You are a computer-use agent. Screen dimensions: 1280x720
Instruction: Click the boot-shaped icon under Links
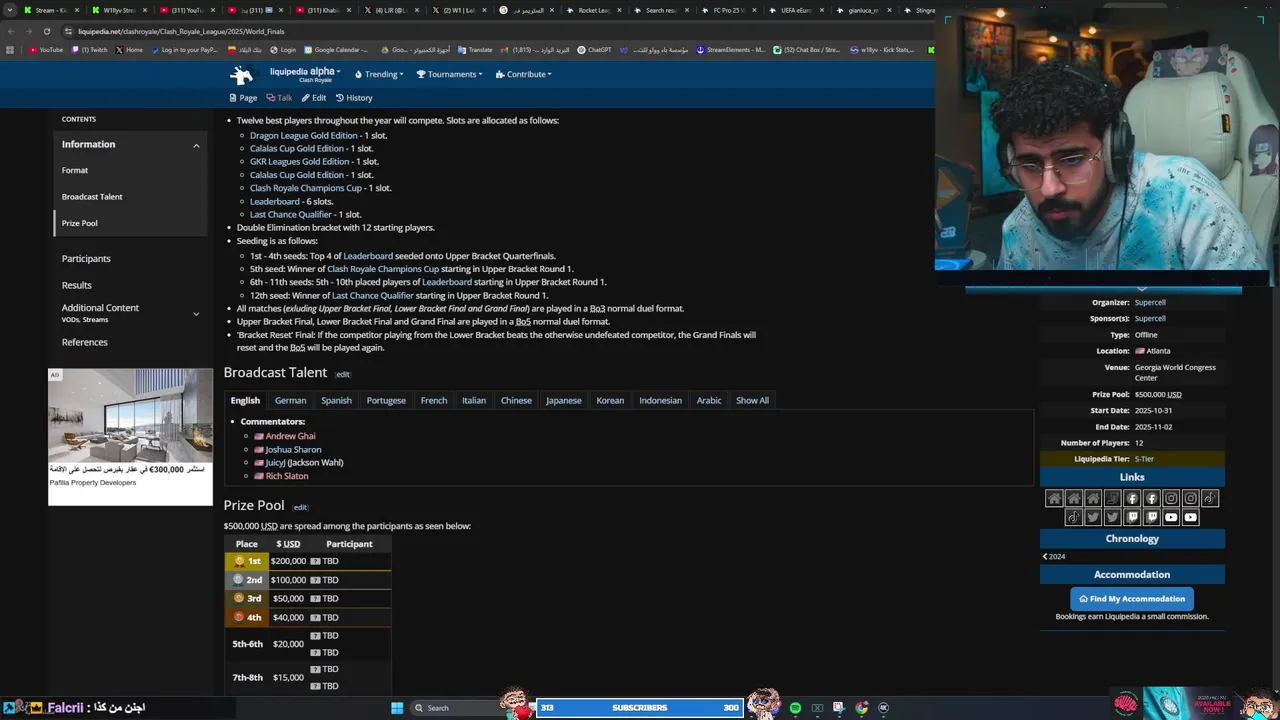pos(1112,498)
